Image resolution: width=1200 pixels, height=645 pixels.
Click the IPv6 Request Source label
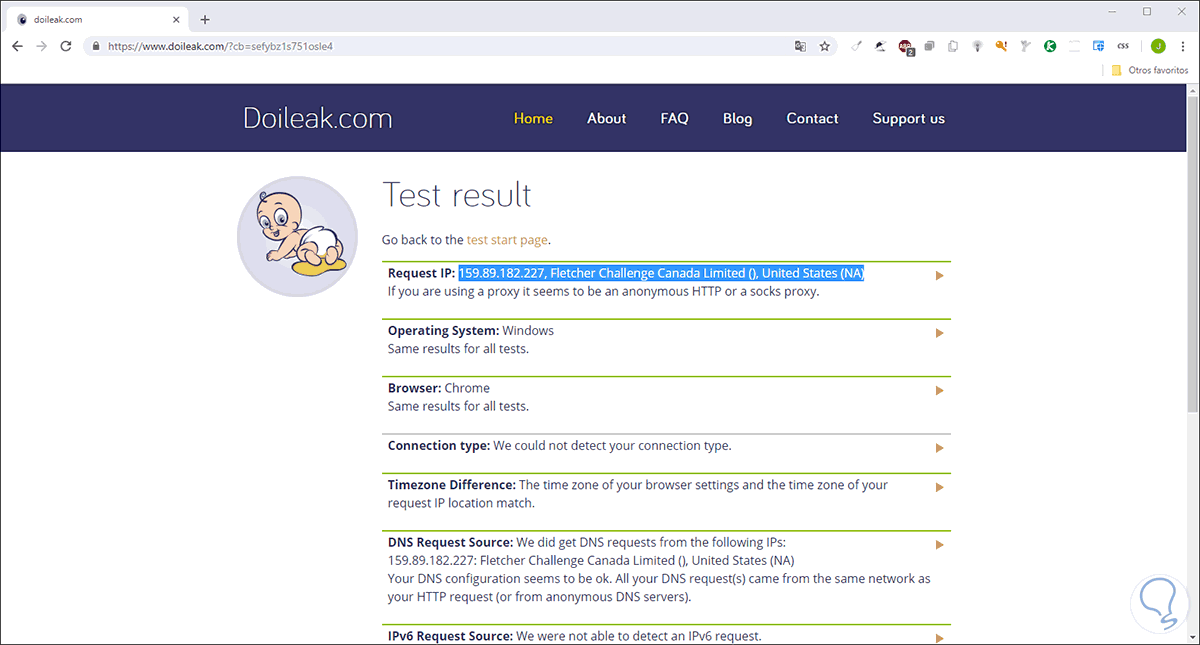pyautogui.click(x=450, y=636)
